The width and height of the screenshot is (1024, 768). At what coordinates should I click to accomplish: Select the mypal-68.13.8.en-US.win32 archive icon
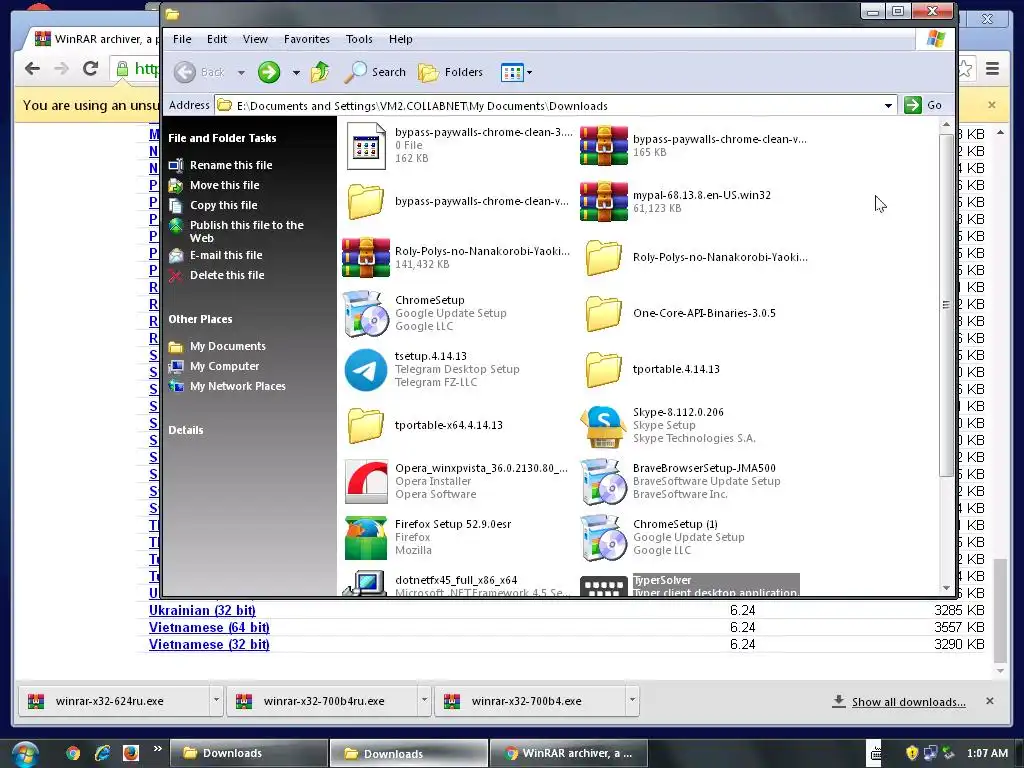tap(603, 201)
